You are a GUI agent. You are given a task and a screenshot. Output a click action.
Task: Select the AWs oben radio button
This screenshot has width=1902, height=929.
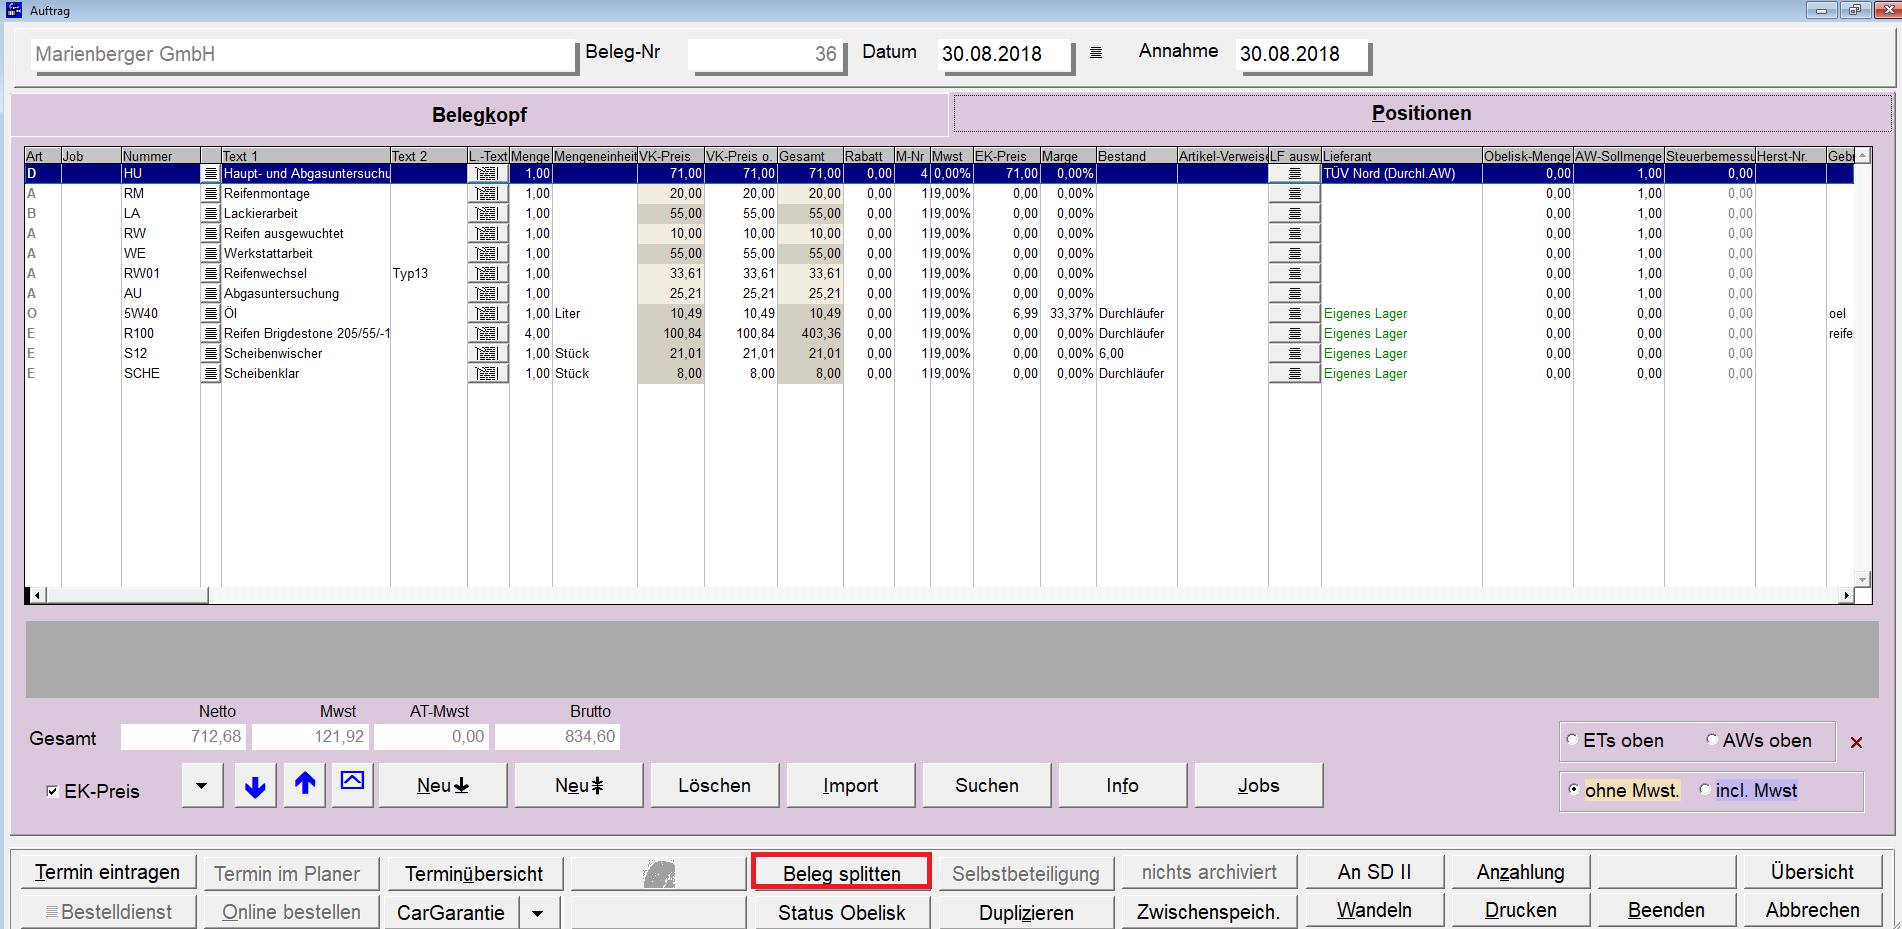click(x=1711, y=740)
